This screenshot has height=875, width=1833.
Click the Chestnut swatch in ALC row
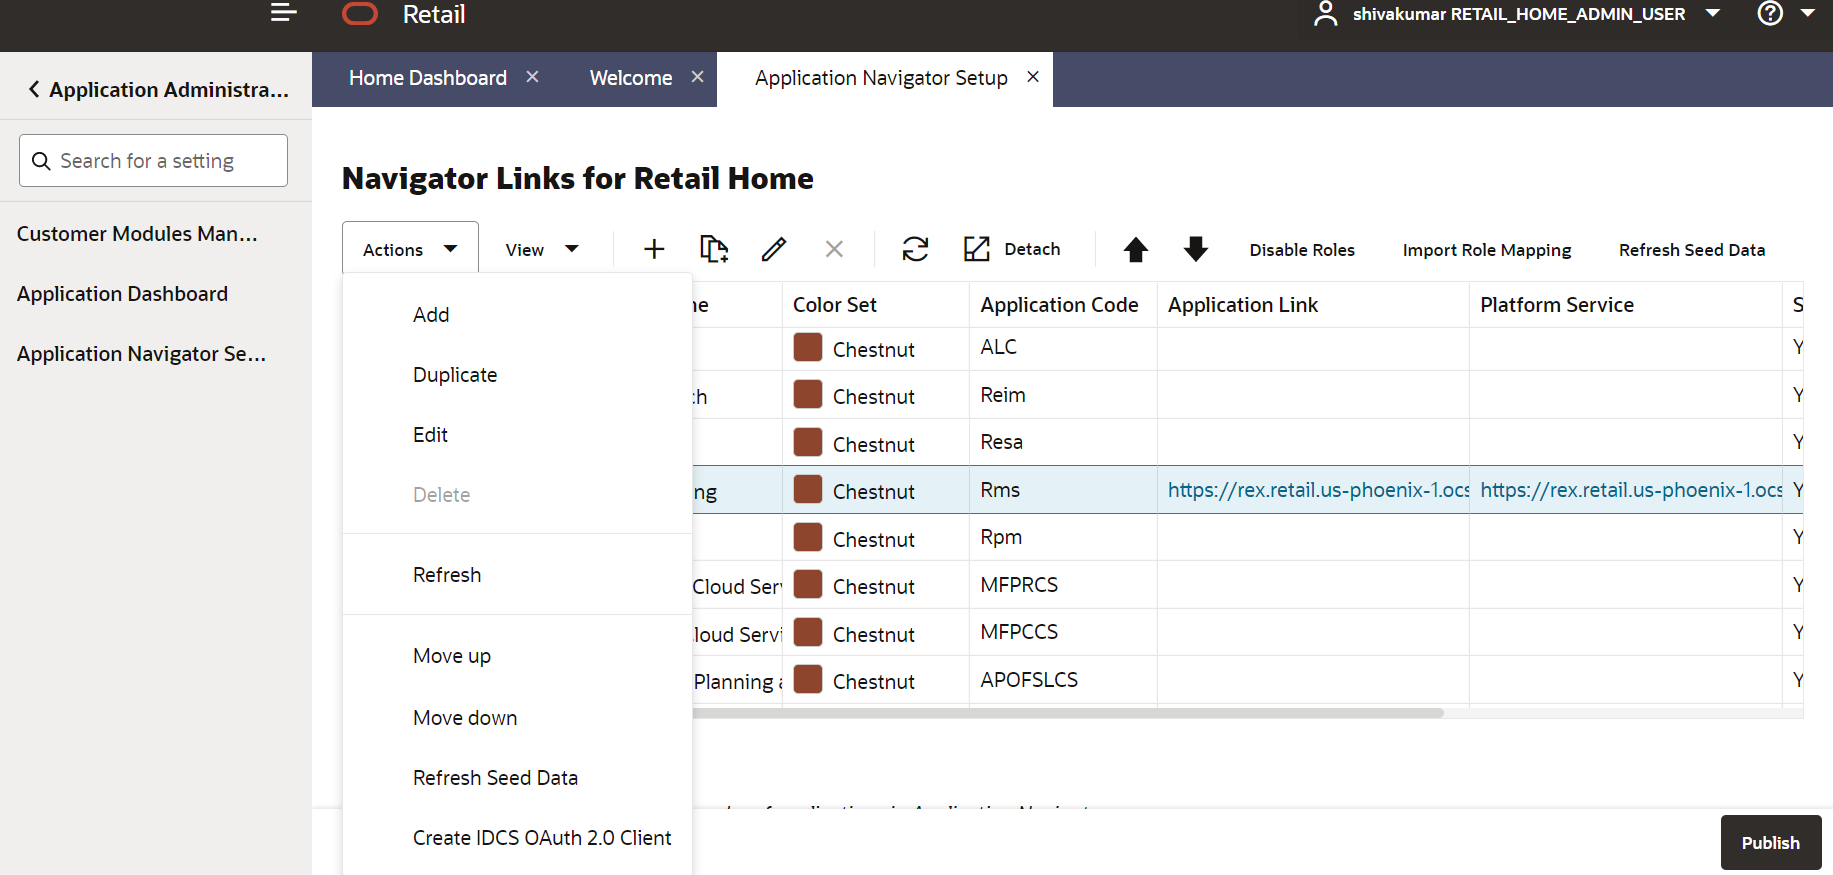coord(808,347)
